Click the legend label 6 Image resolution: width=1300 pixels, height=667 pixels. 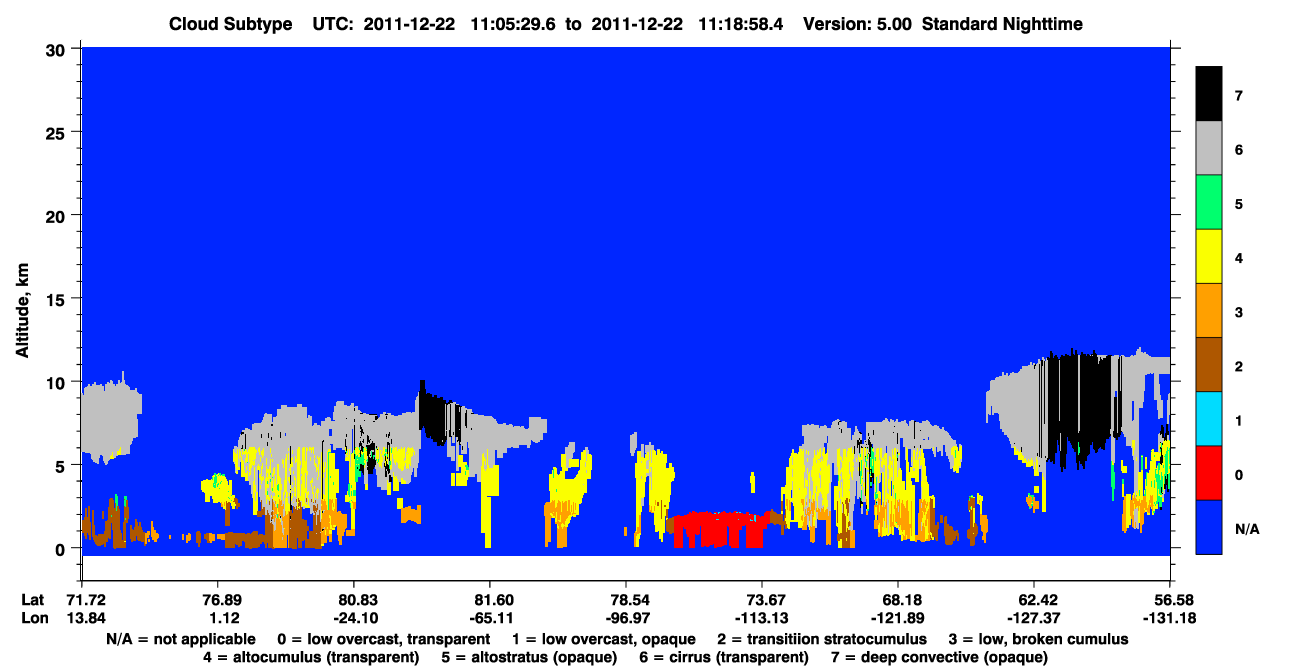[1239, 150]
